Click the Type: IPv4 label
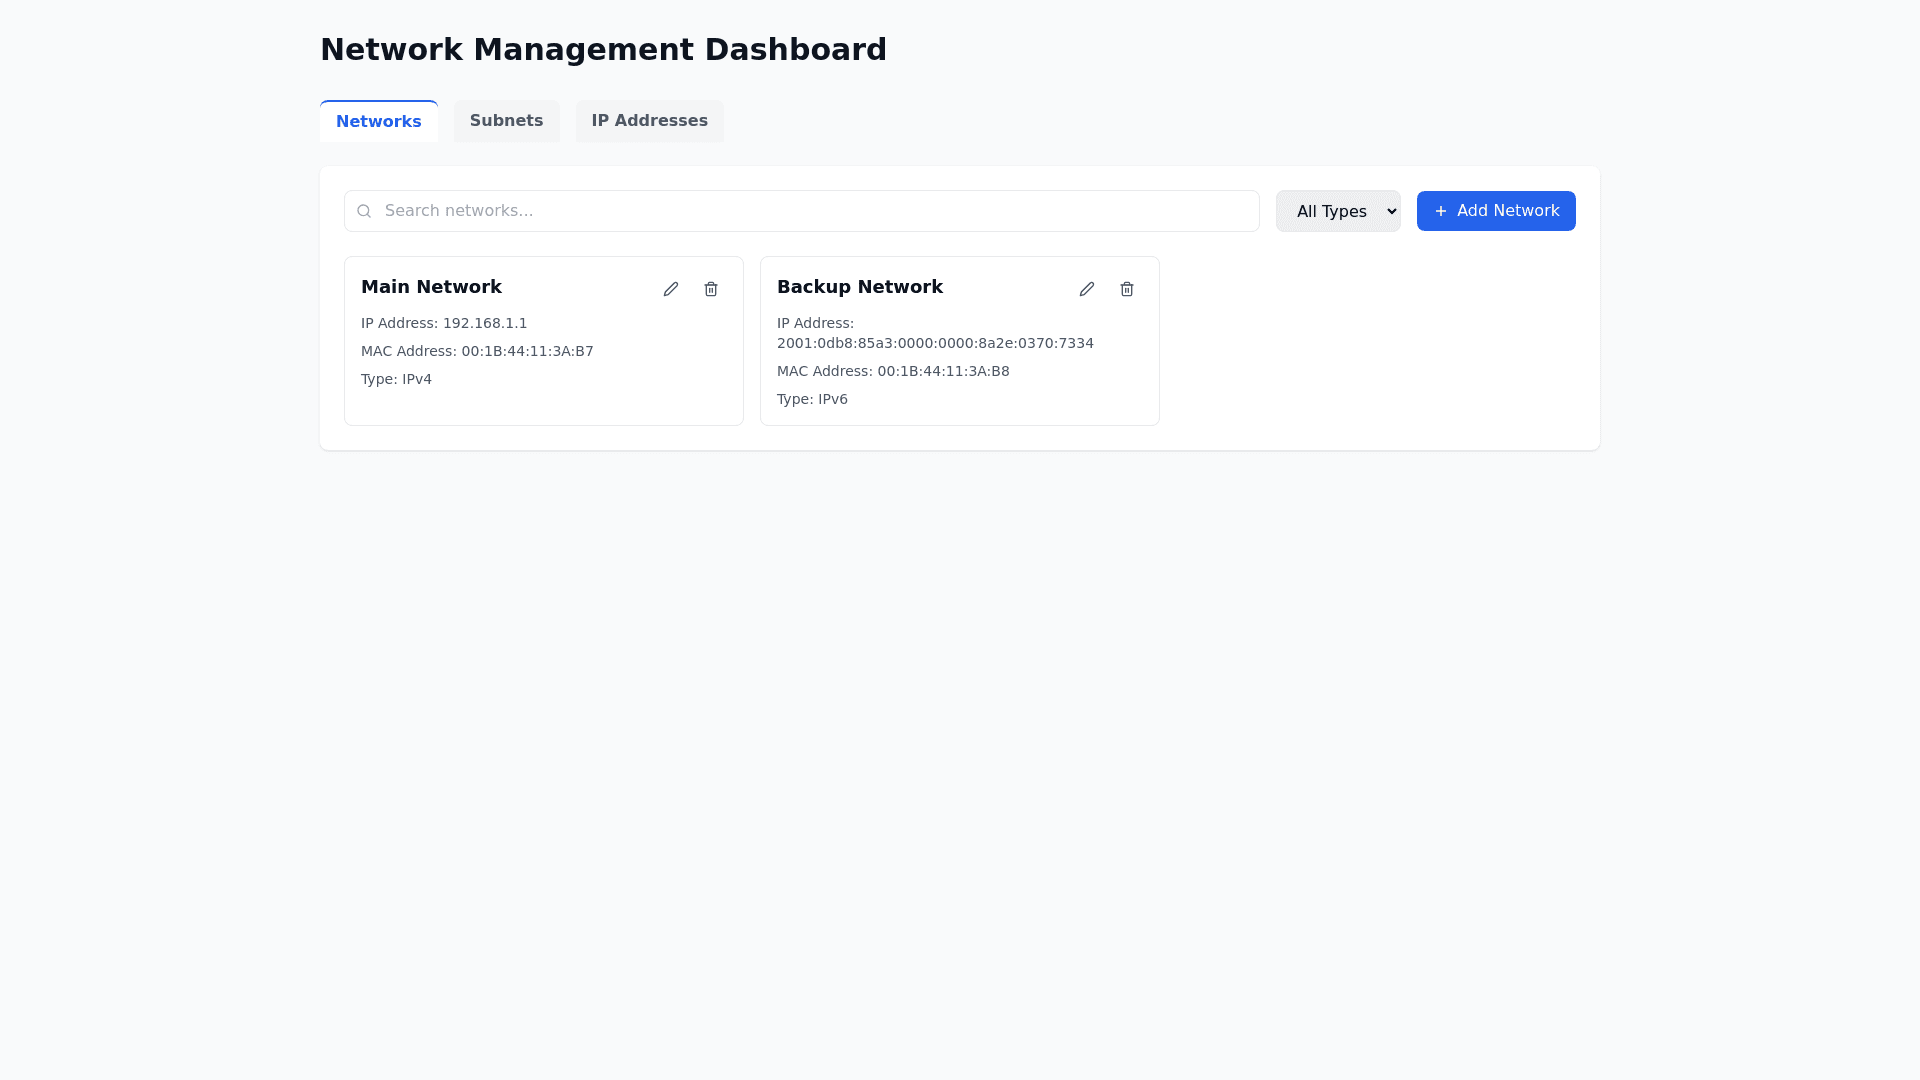The image size is (1920, 1080). (396, 379)
